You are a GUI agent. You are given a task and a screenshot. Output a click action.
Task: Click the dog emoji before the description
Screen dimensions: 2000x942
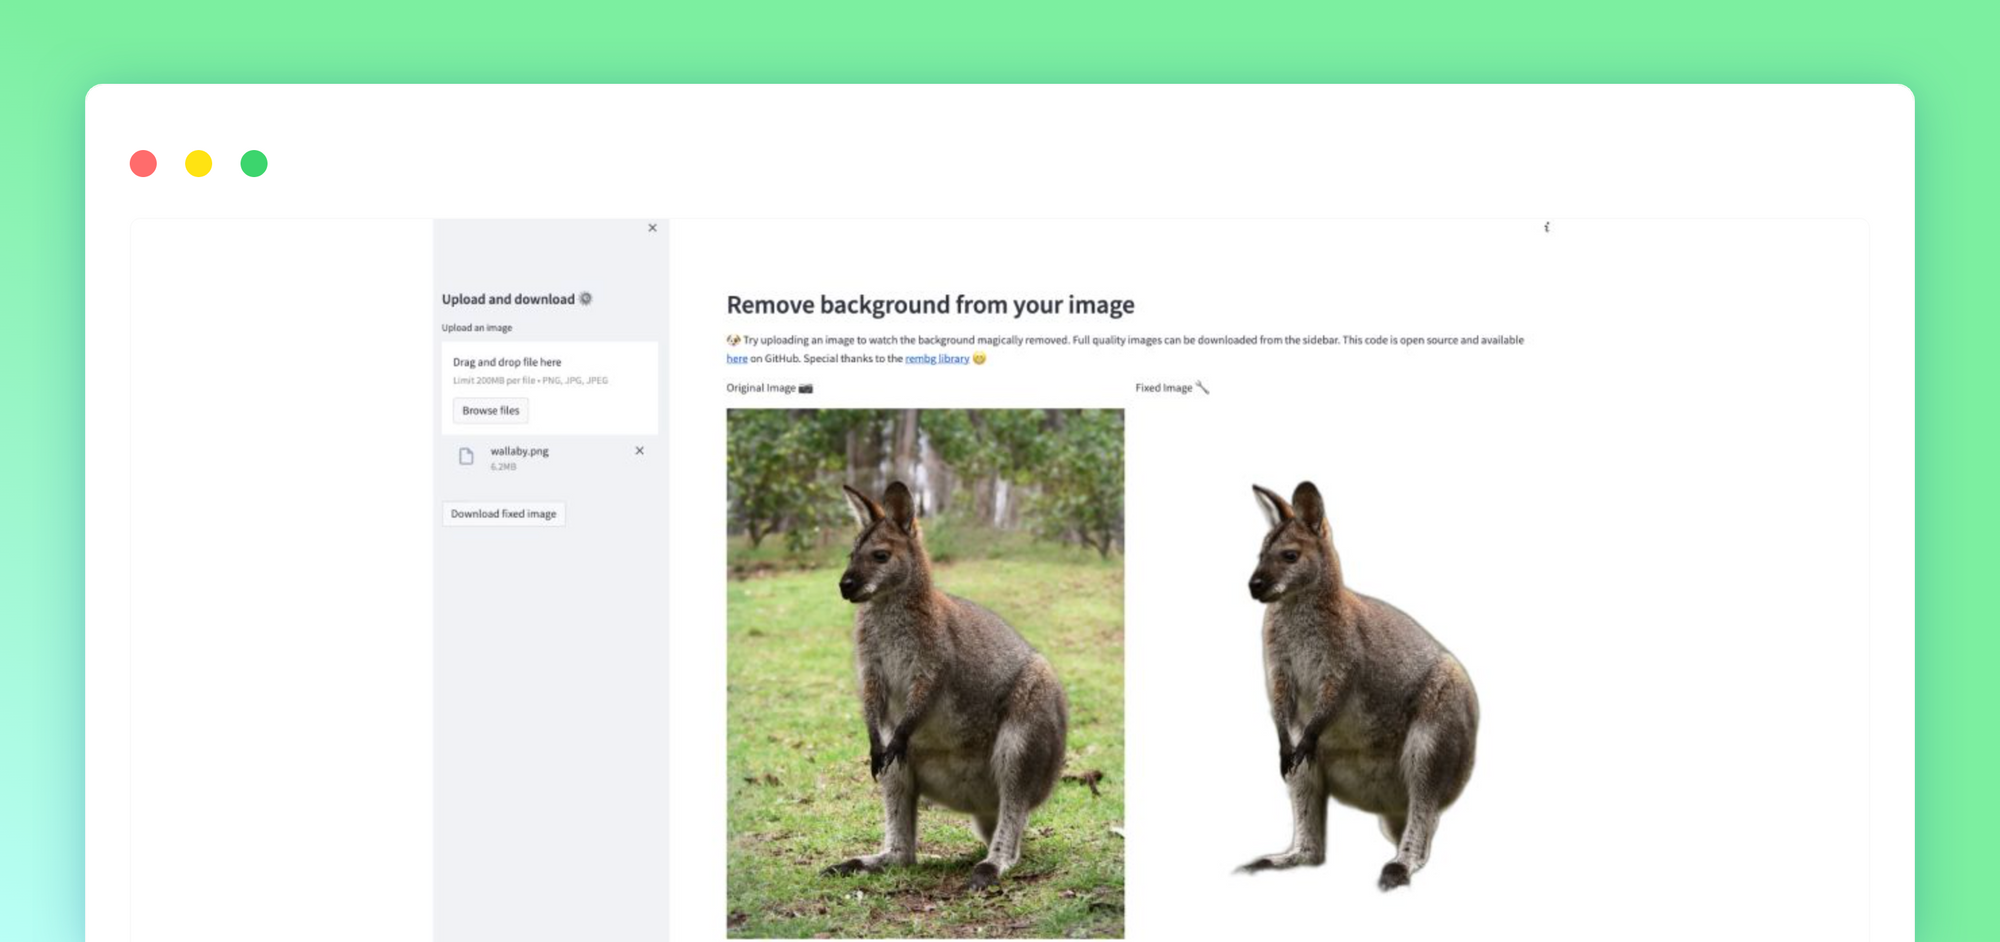733,340
